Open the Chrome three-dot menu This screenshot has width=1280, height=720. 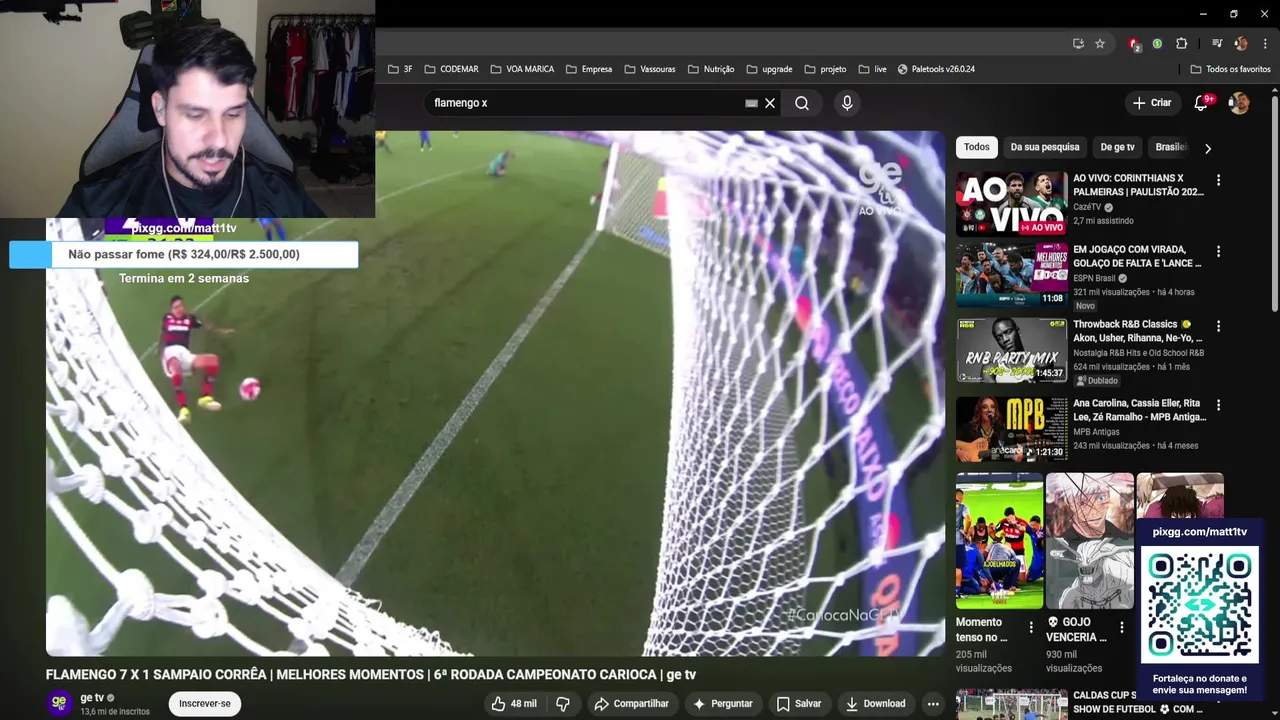1265,44
